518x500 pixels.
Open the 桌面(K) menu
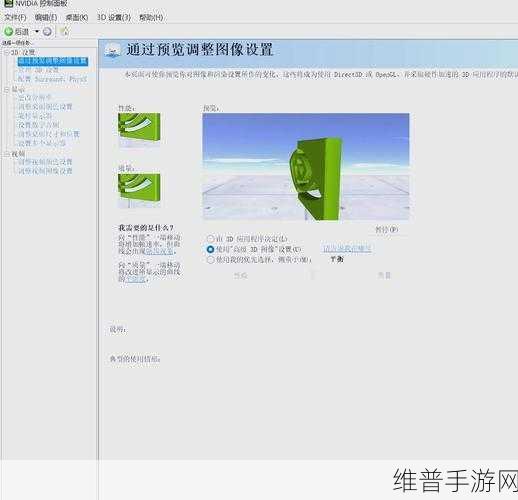pyautogui.click(x=77, y=17)
